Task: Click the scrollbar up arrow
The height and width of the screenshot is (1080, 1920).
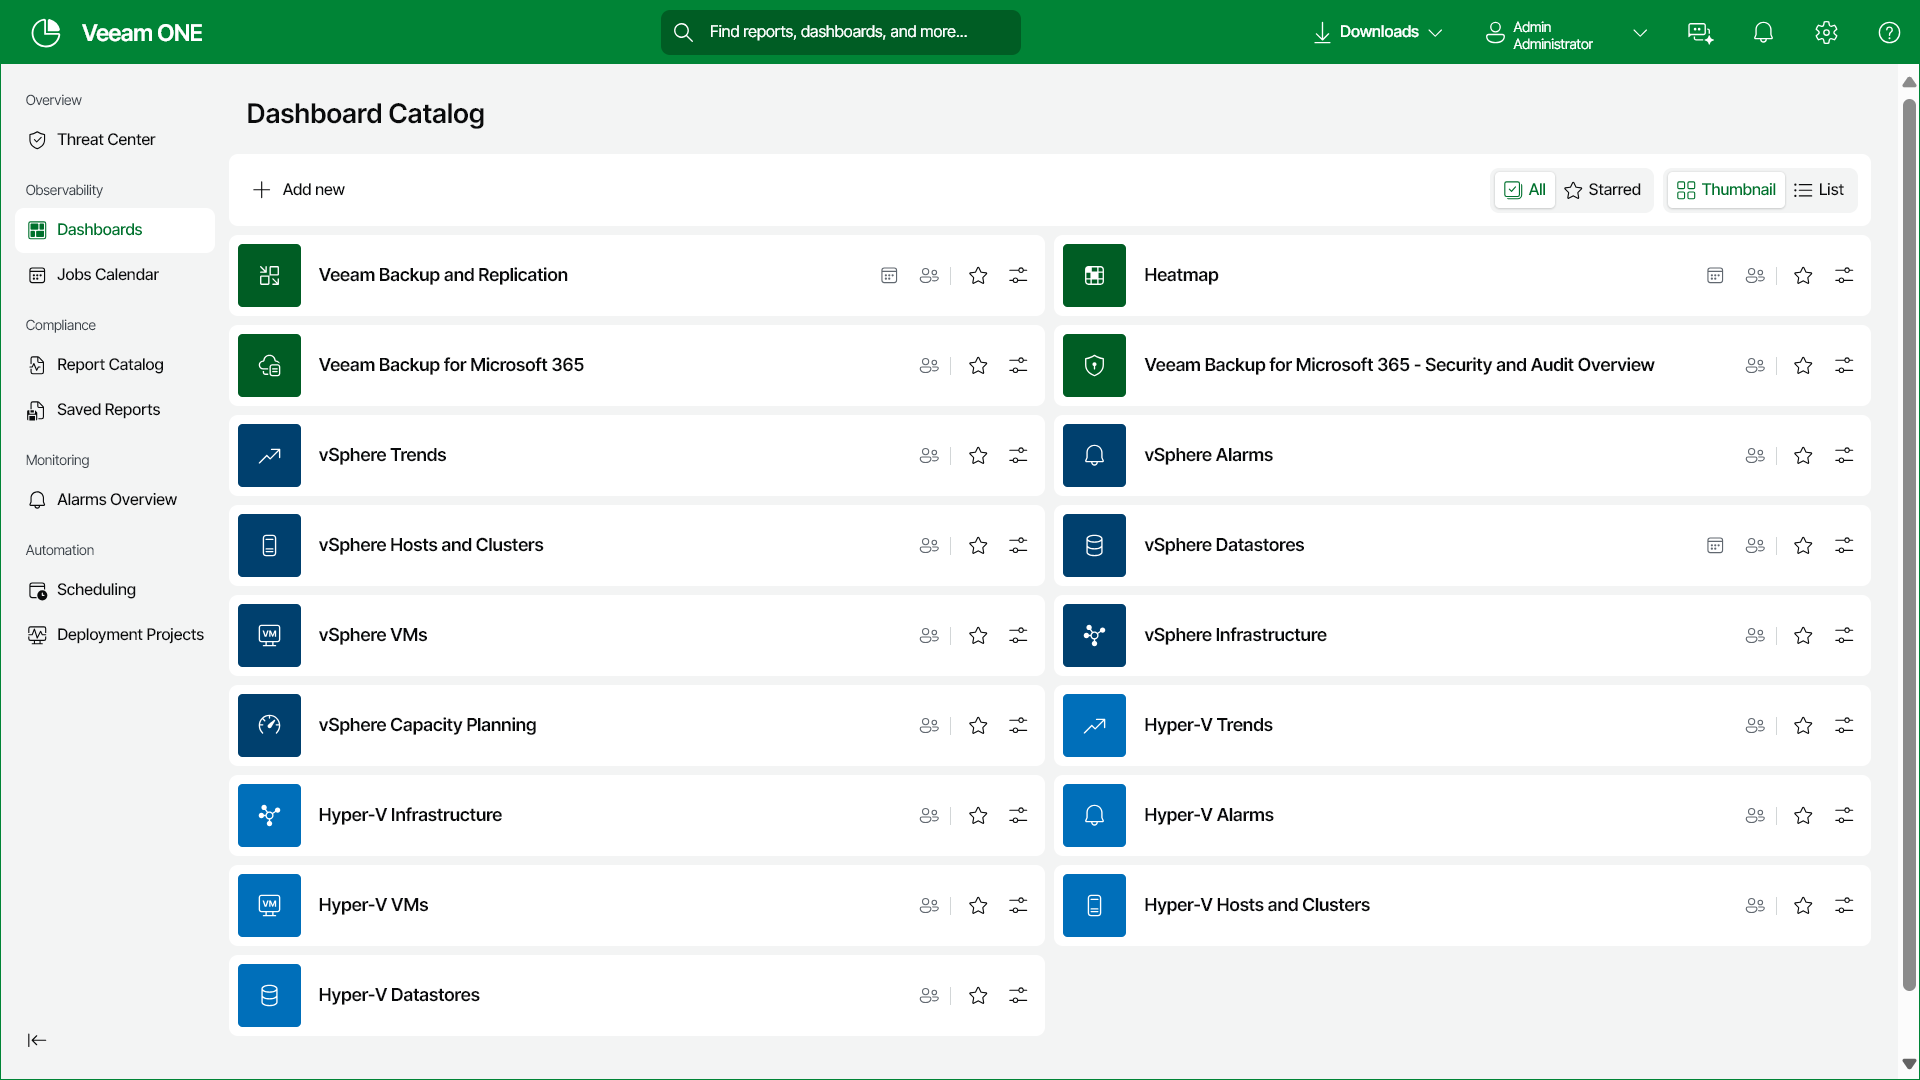Action: [x=1909, y=82]
